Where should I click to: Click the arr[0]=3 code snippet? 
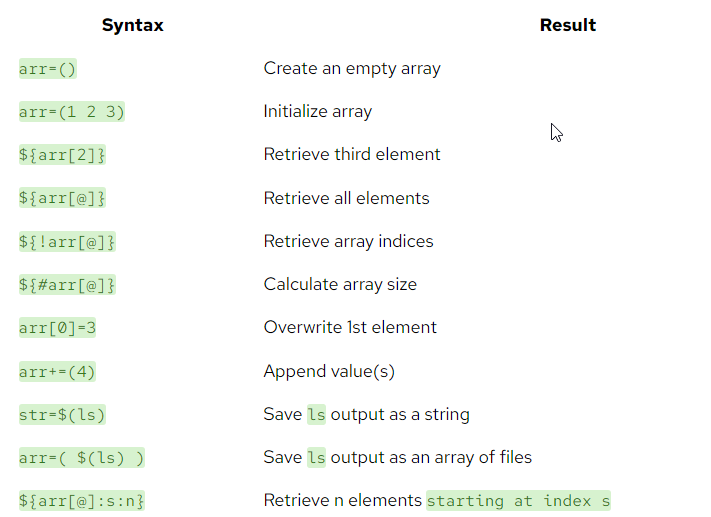[x=57, y=327]
